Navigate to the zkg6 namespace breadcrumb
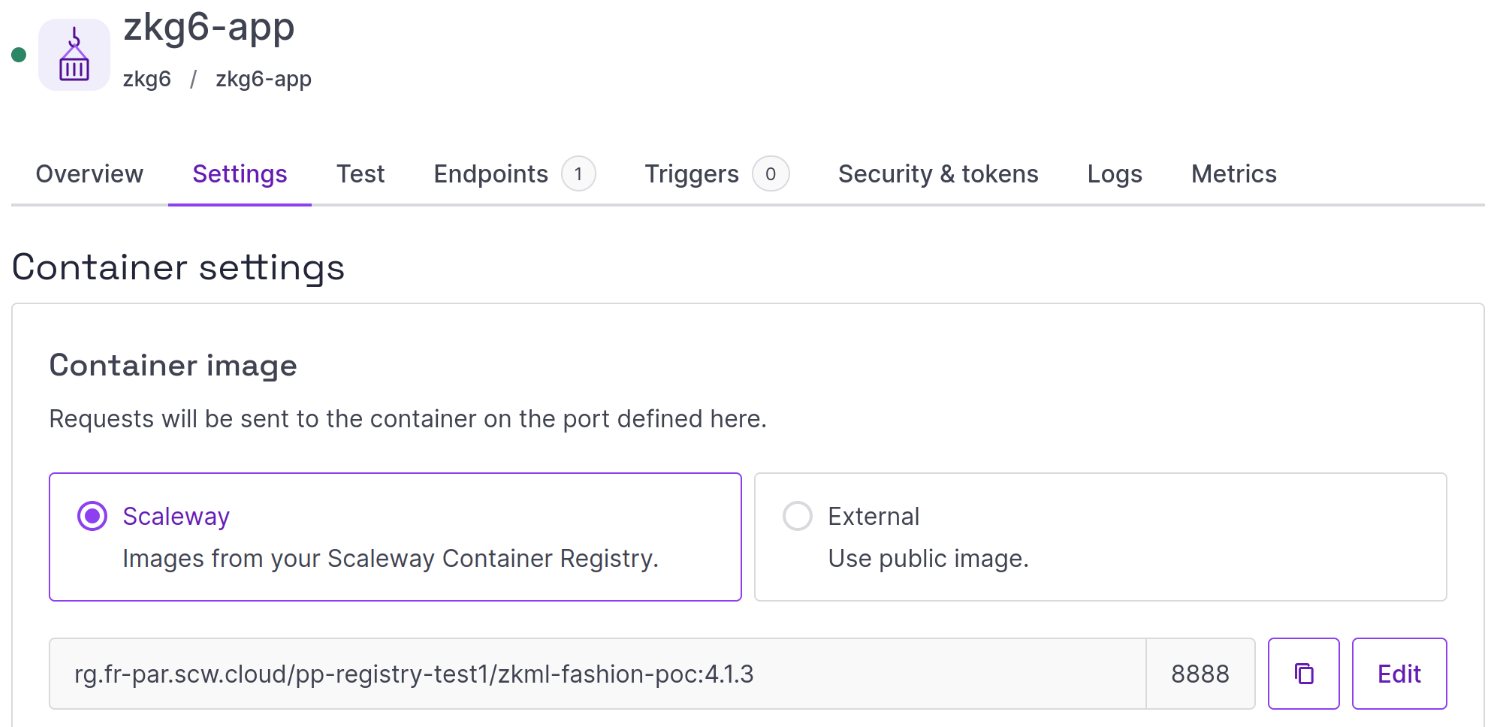The height and width of the screenshot is (727, 1490). coord(147,79)
